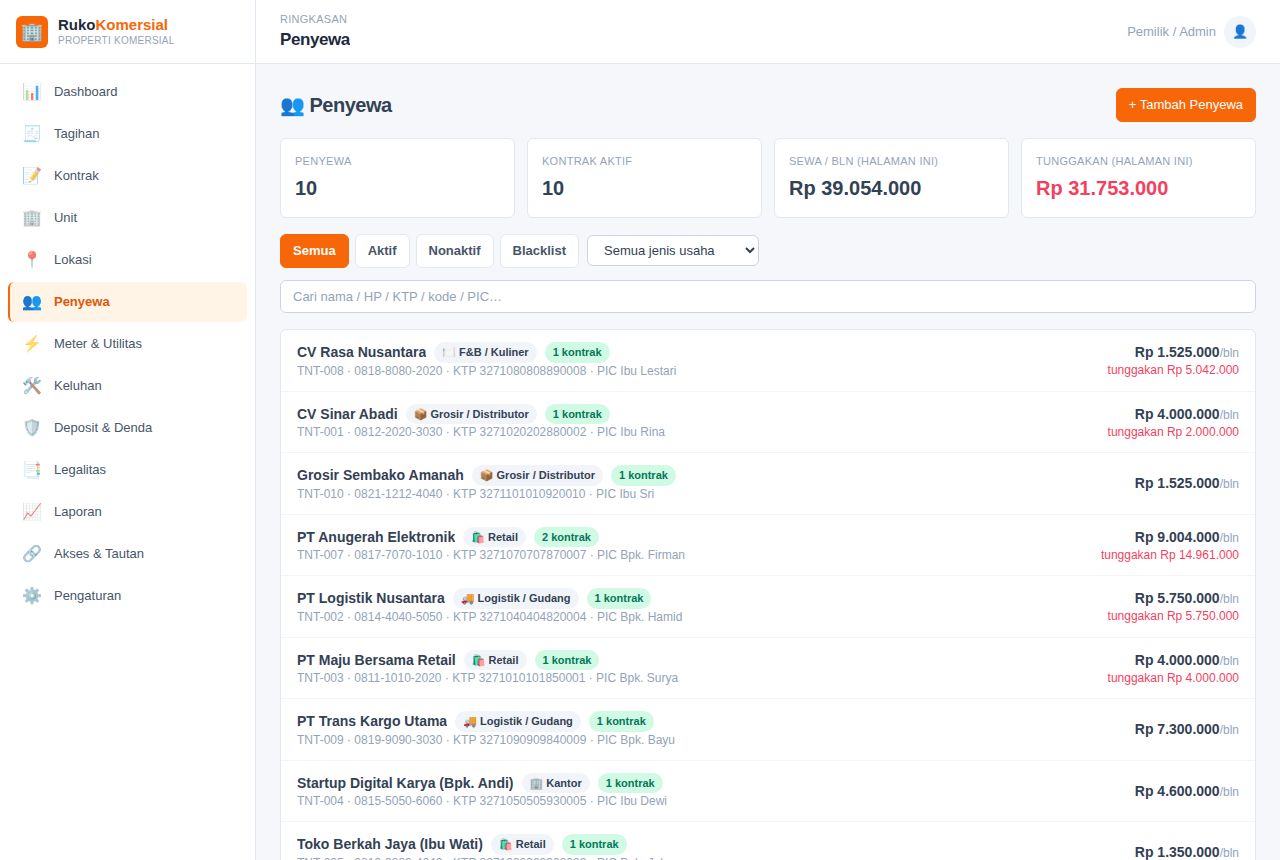Filter tenants by Aktif
This screenshot has height=860, width=1280.
tap(382, 251)
